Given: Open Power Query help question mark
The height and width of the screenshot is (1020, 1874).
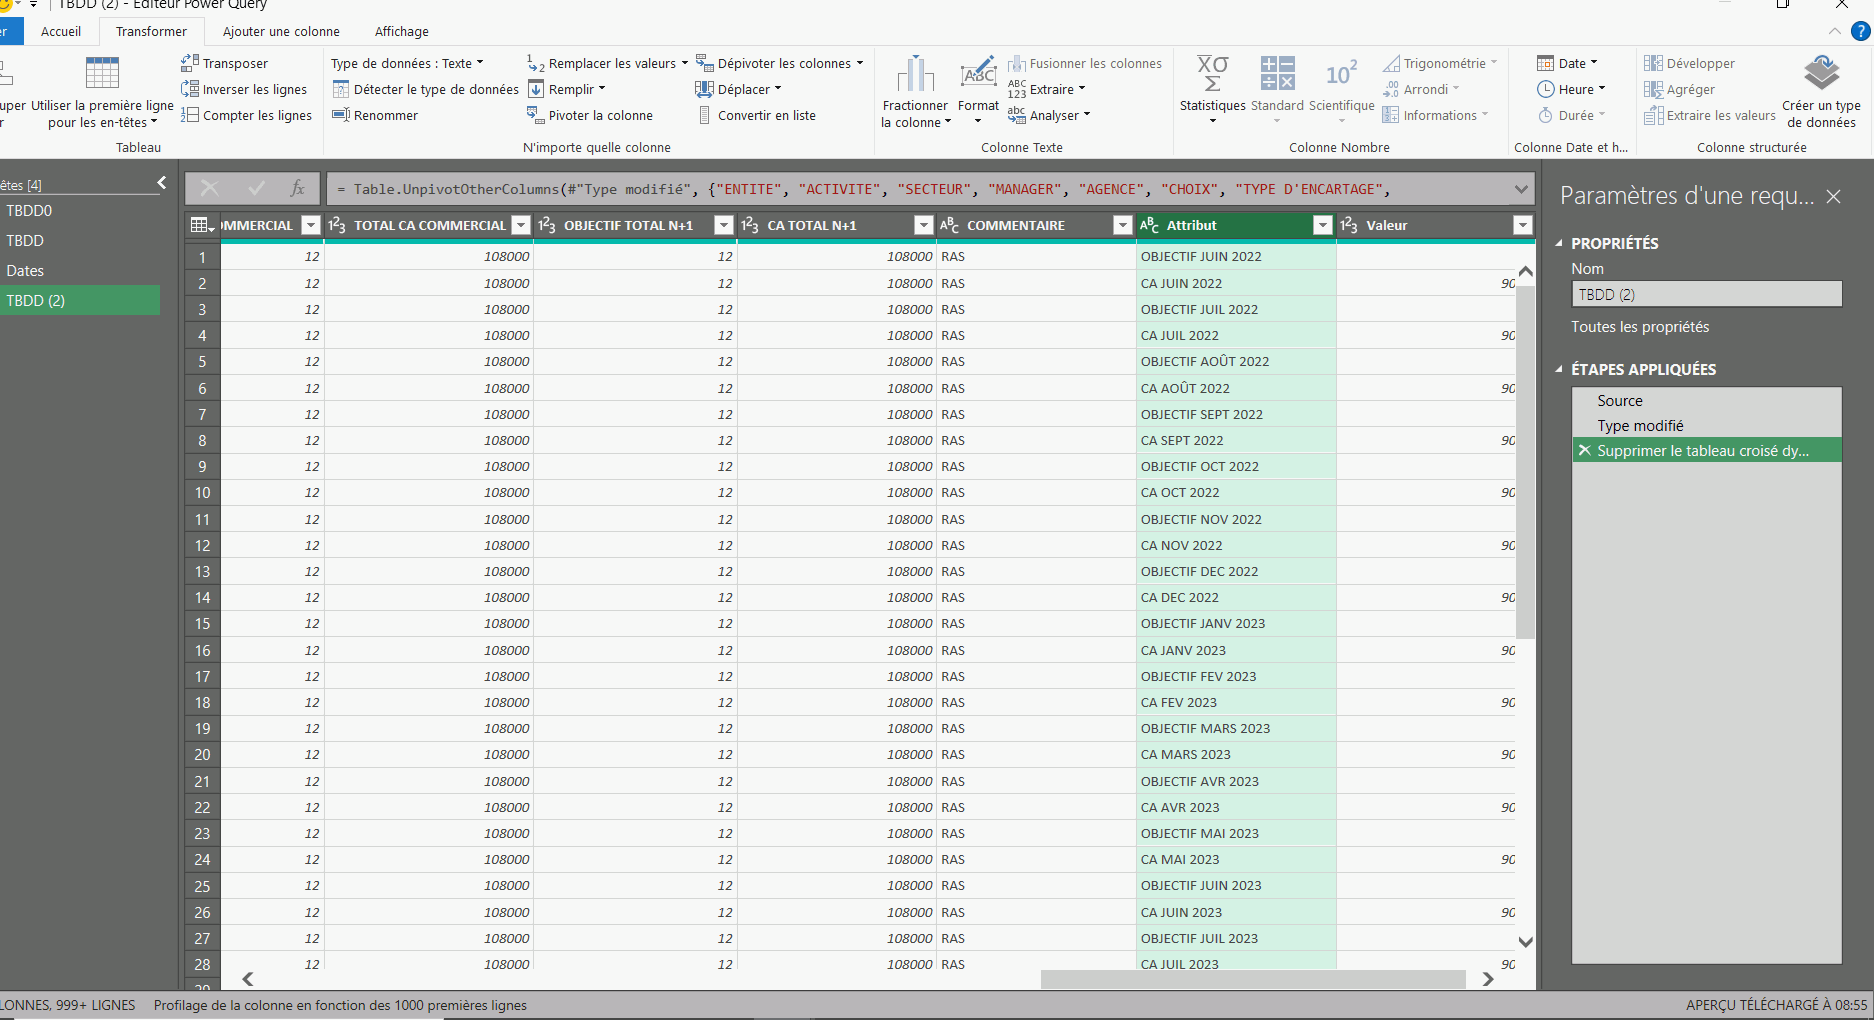Looking at the screenshot, I should pos(1860,31).
